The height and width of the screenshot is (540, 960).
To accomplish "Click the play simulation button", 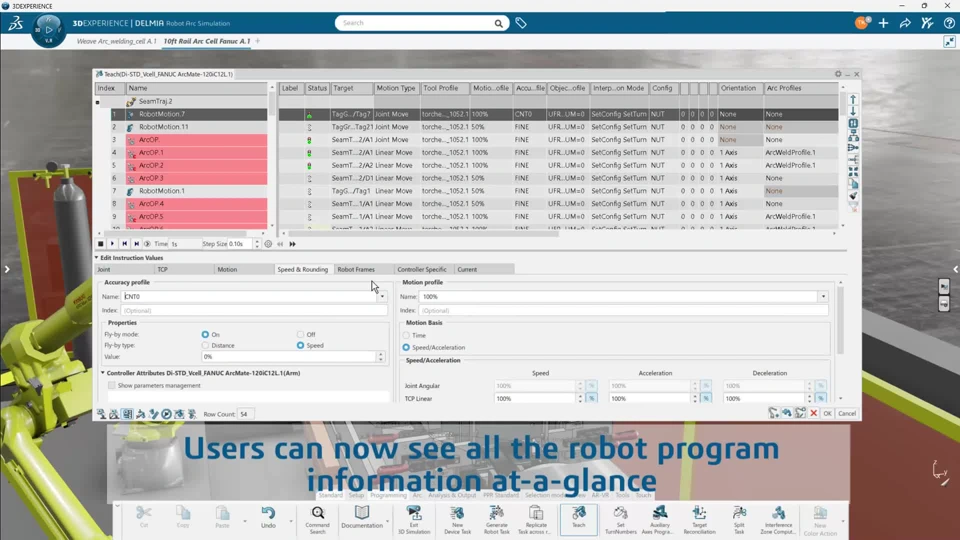I will click(x=112, y=244).
